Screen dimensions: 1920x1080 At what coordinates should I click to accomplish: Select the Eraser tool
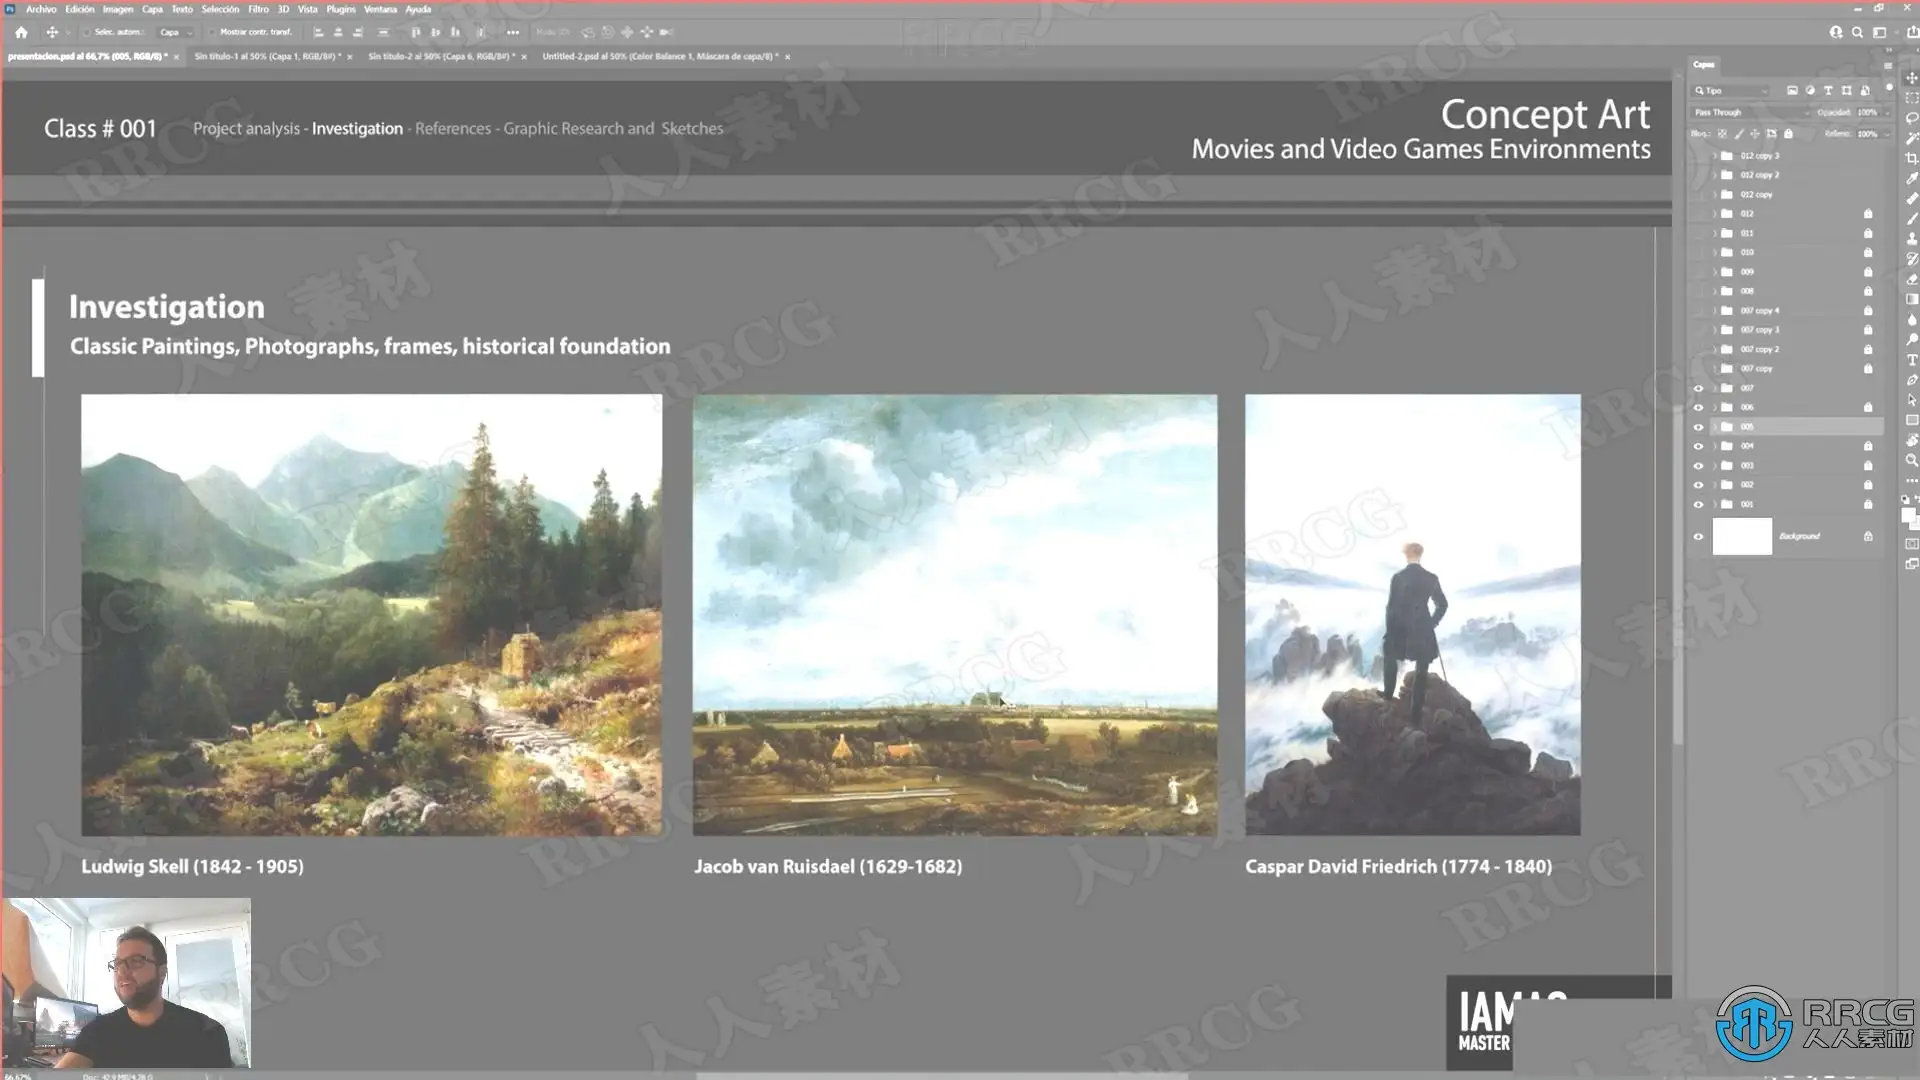(x=1912, y=279)
